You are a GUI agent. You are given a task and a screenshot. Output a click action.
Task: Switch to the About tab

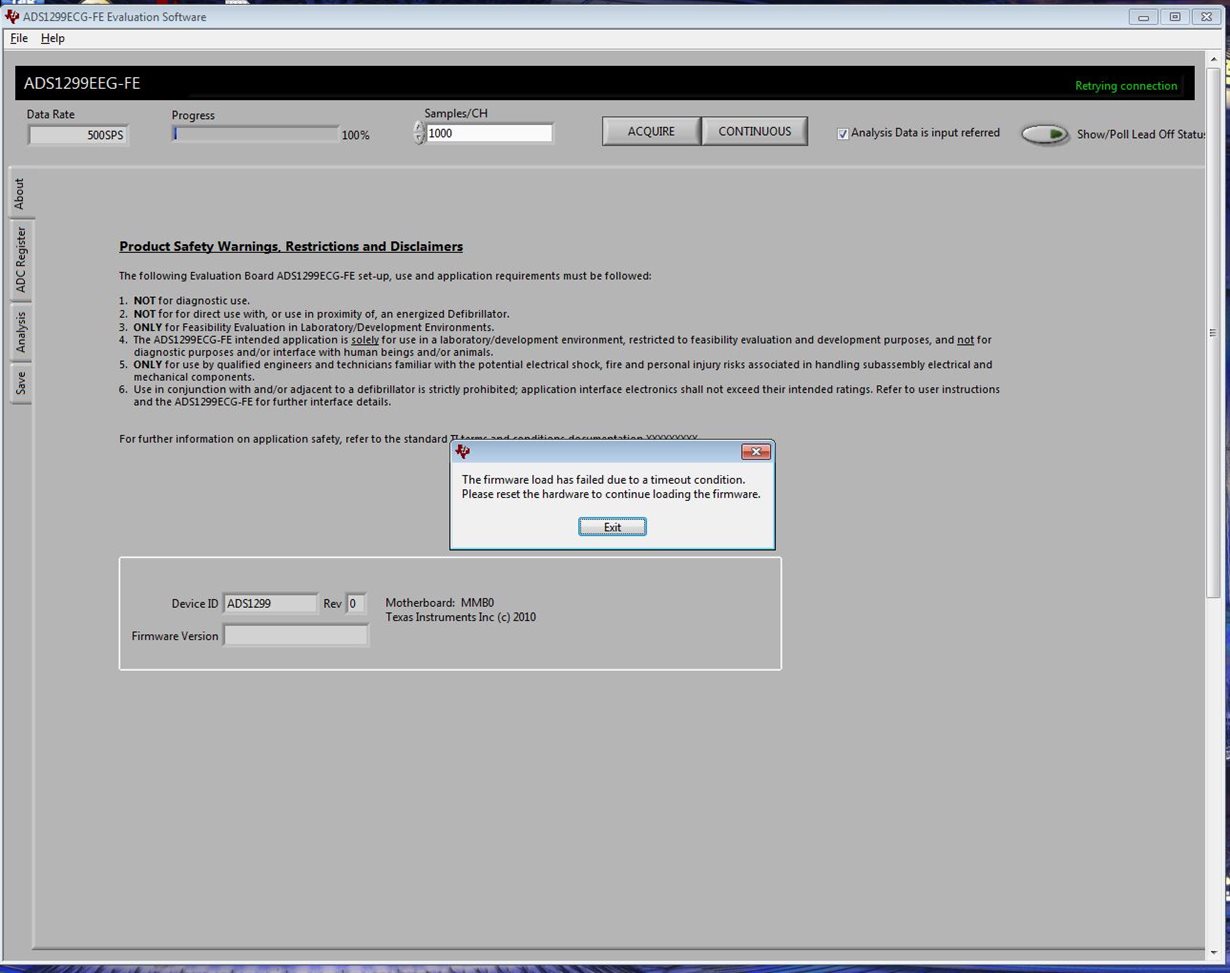[20, 194]
